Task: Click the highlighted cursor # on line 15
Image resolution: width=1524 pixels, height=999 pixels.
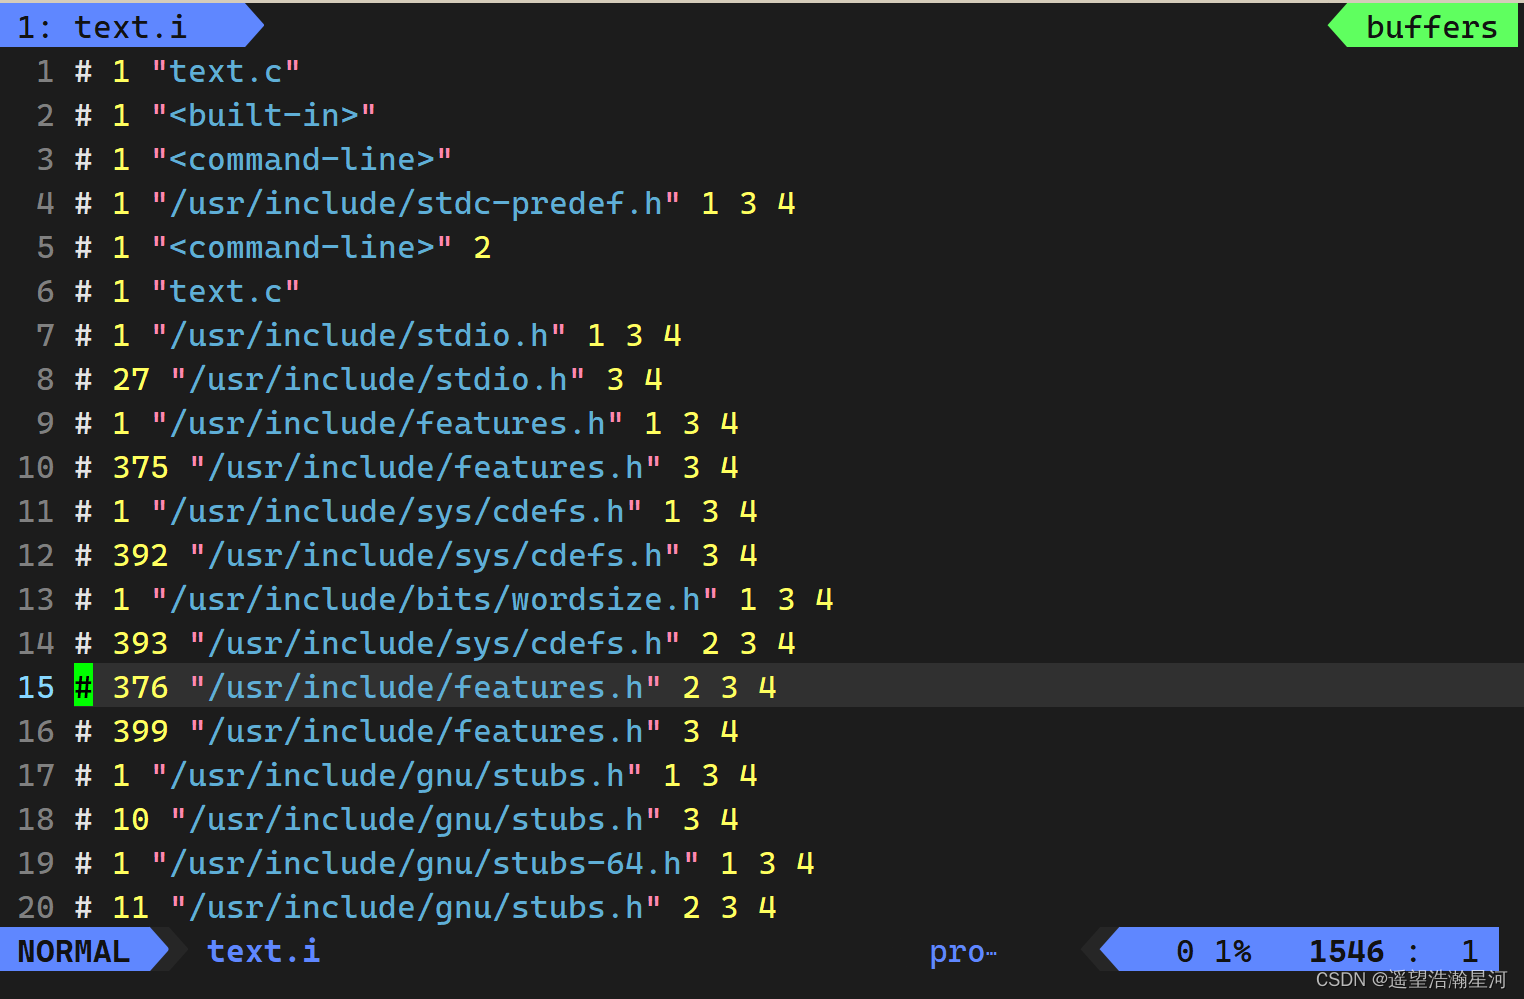Action: (x=83, y=686)
